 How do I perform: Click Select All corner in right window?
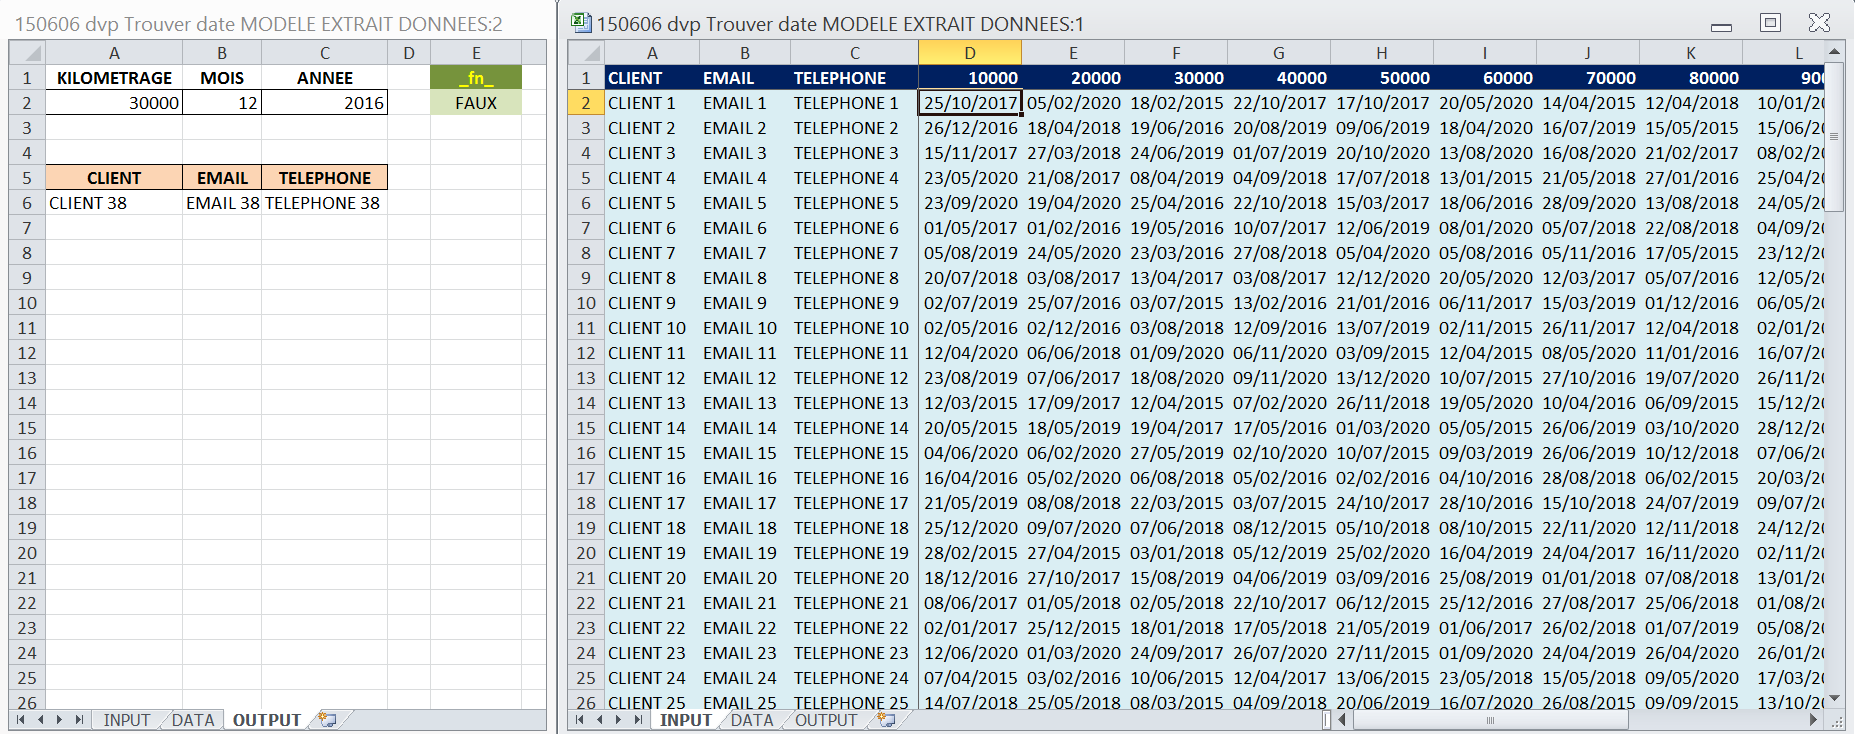pyautogui.click(x=586, y=53)
